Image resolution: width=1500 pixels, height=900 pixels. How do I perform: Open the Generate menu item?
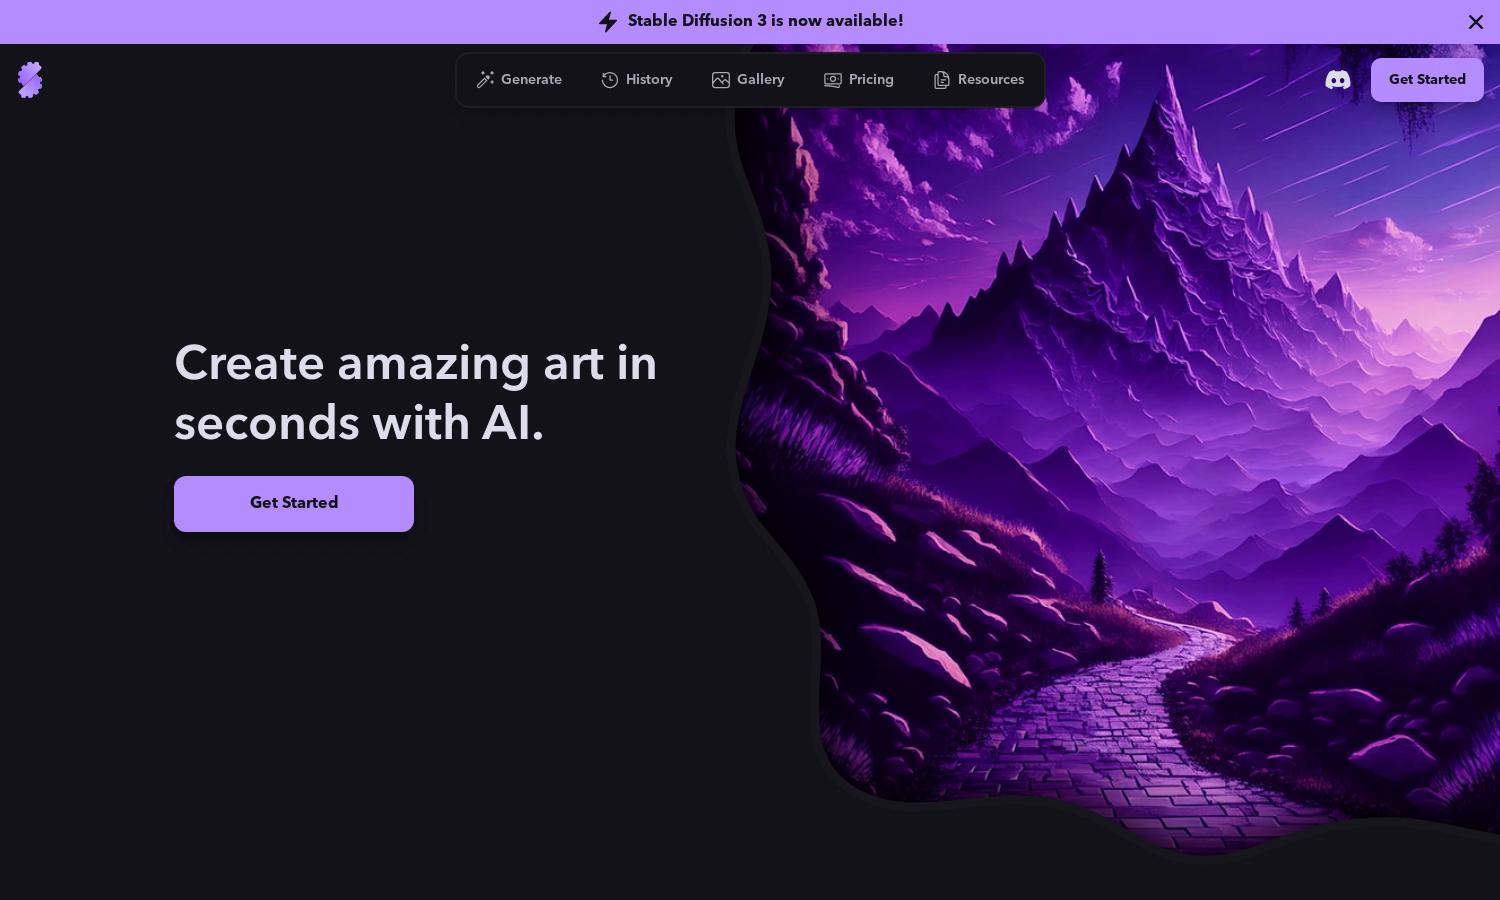[519, 80]
